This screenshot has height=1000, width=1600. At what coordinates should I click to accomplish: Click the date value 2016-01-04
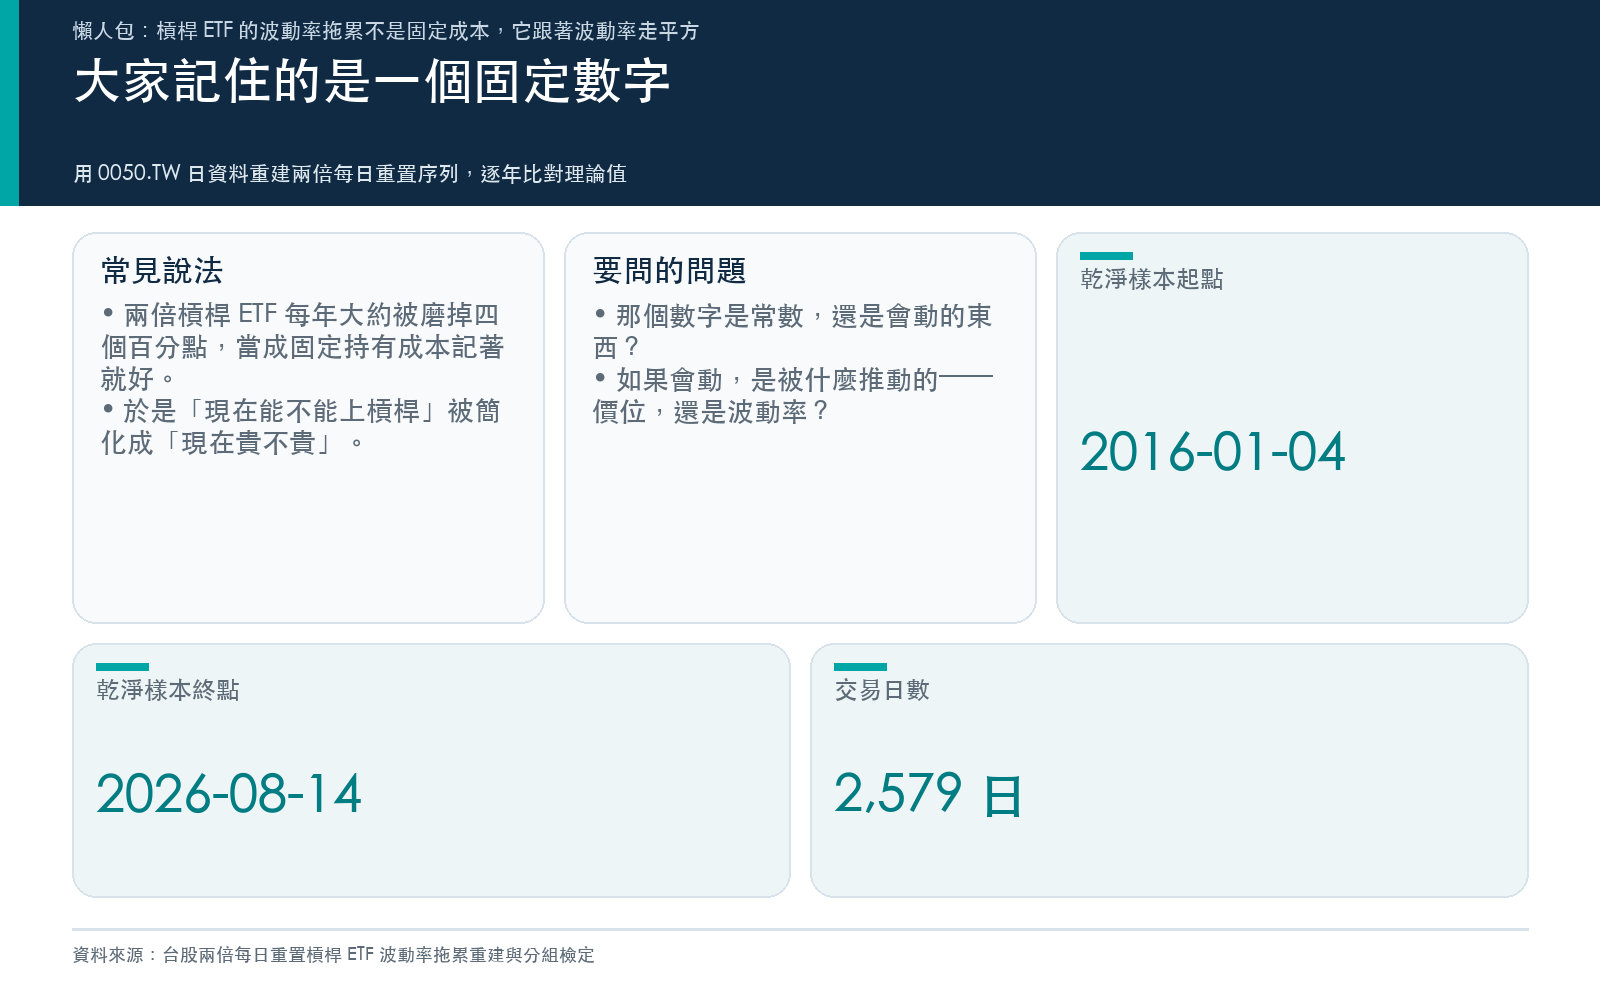[1212, 452]
